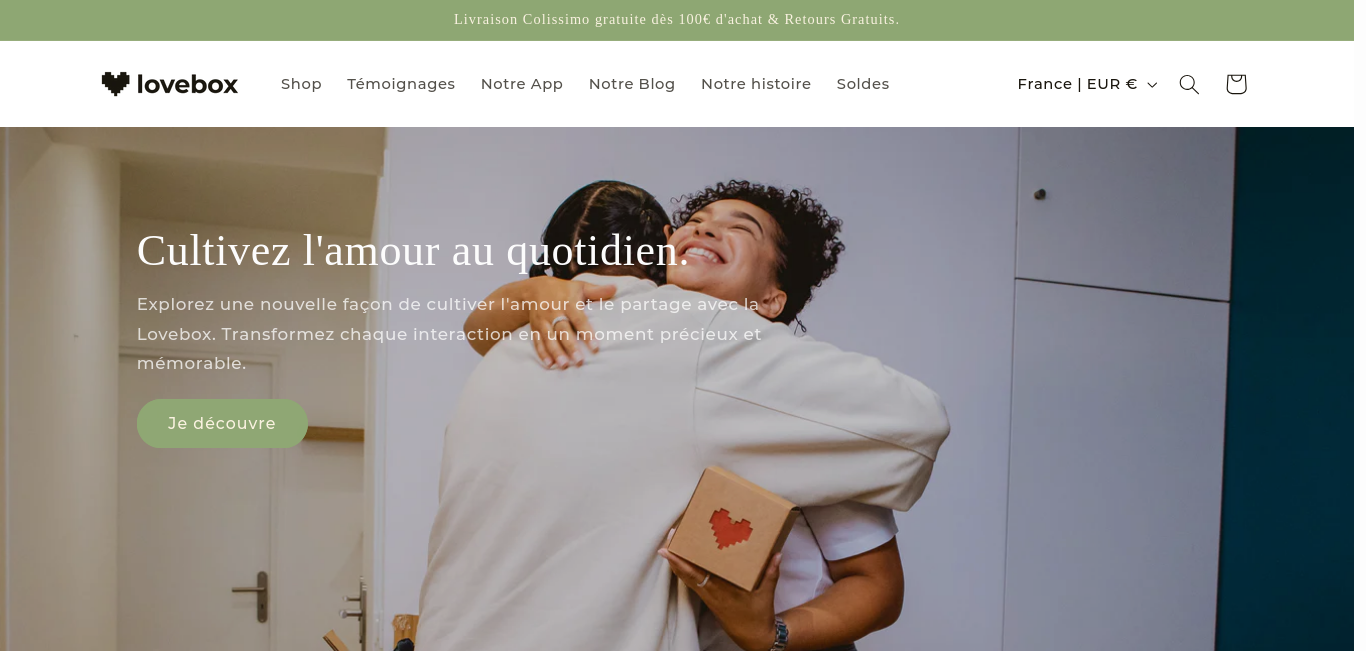This screenshot has width=1366, height=651.
Task: Open the Shop menu item
Action: click(301, 84)
